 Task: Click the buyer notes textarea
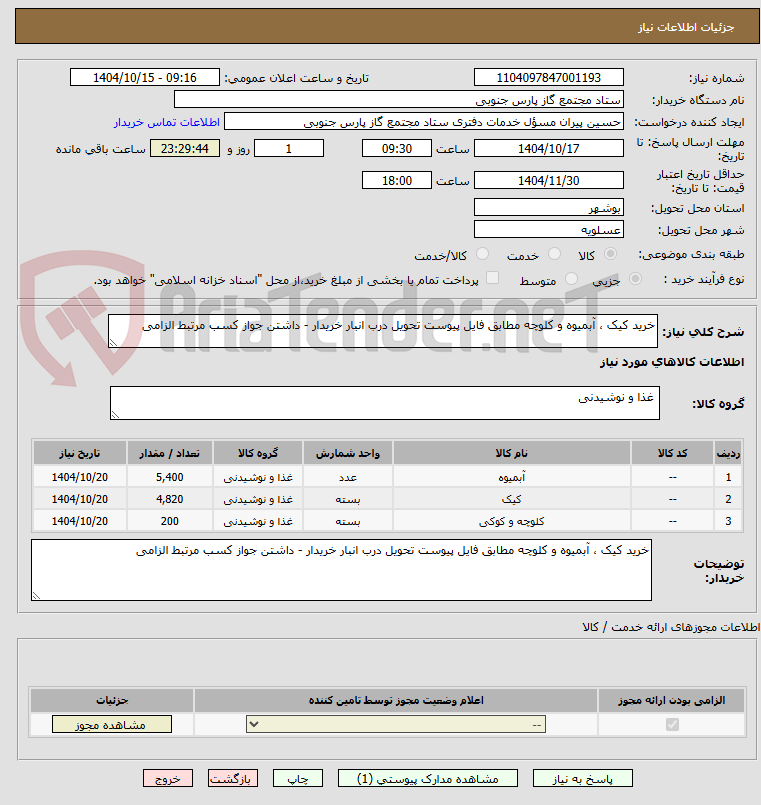341,570
